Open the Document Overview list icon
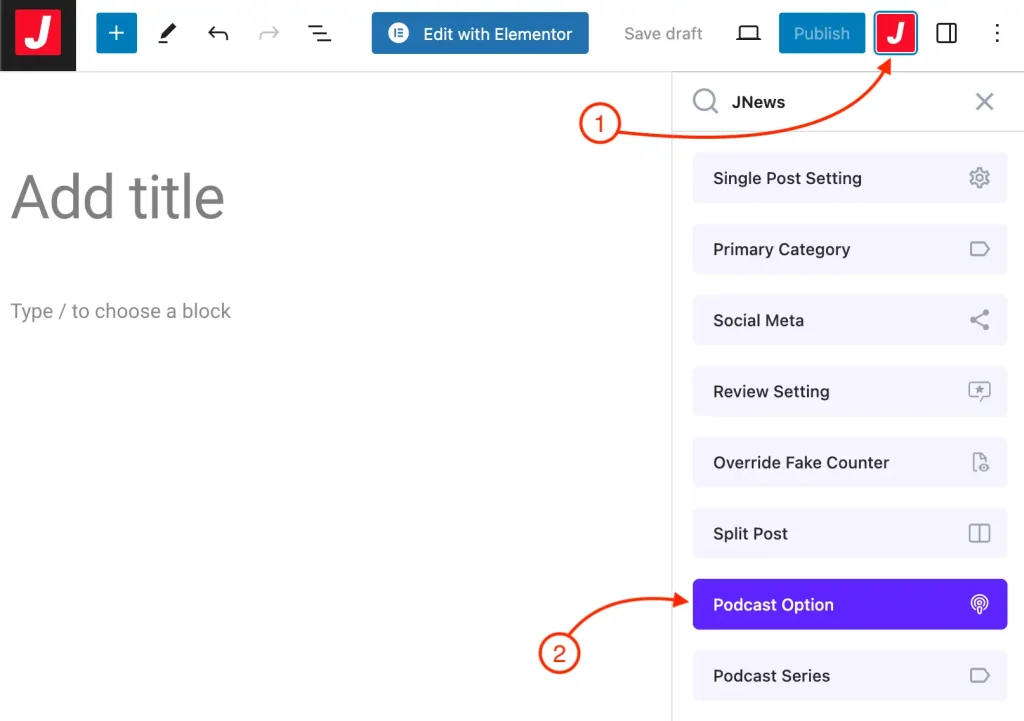 [319, 34]
